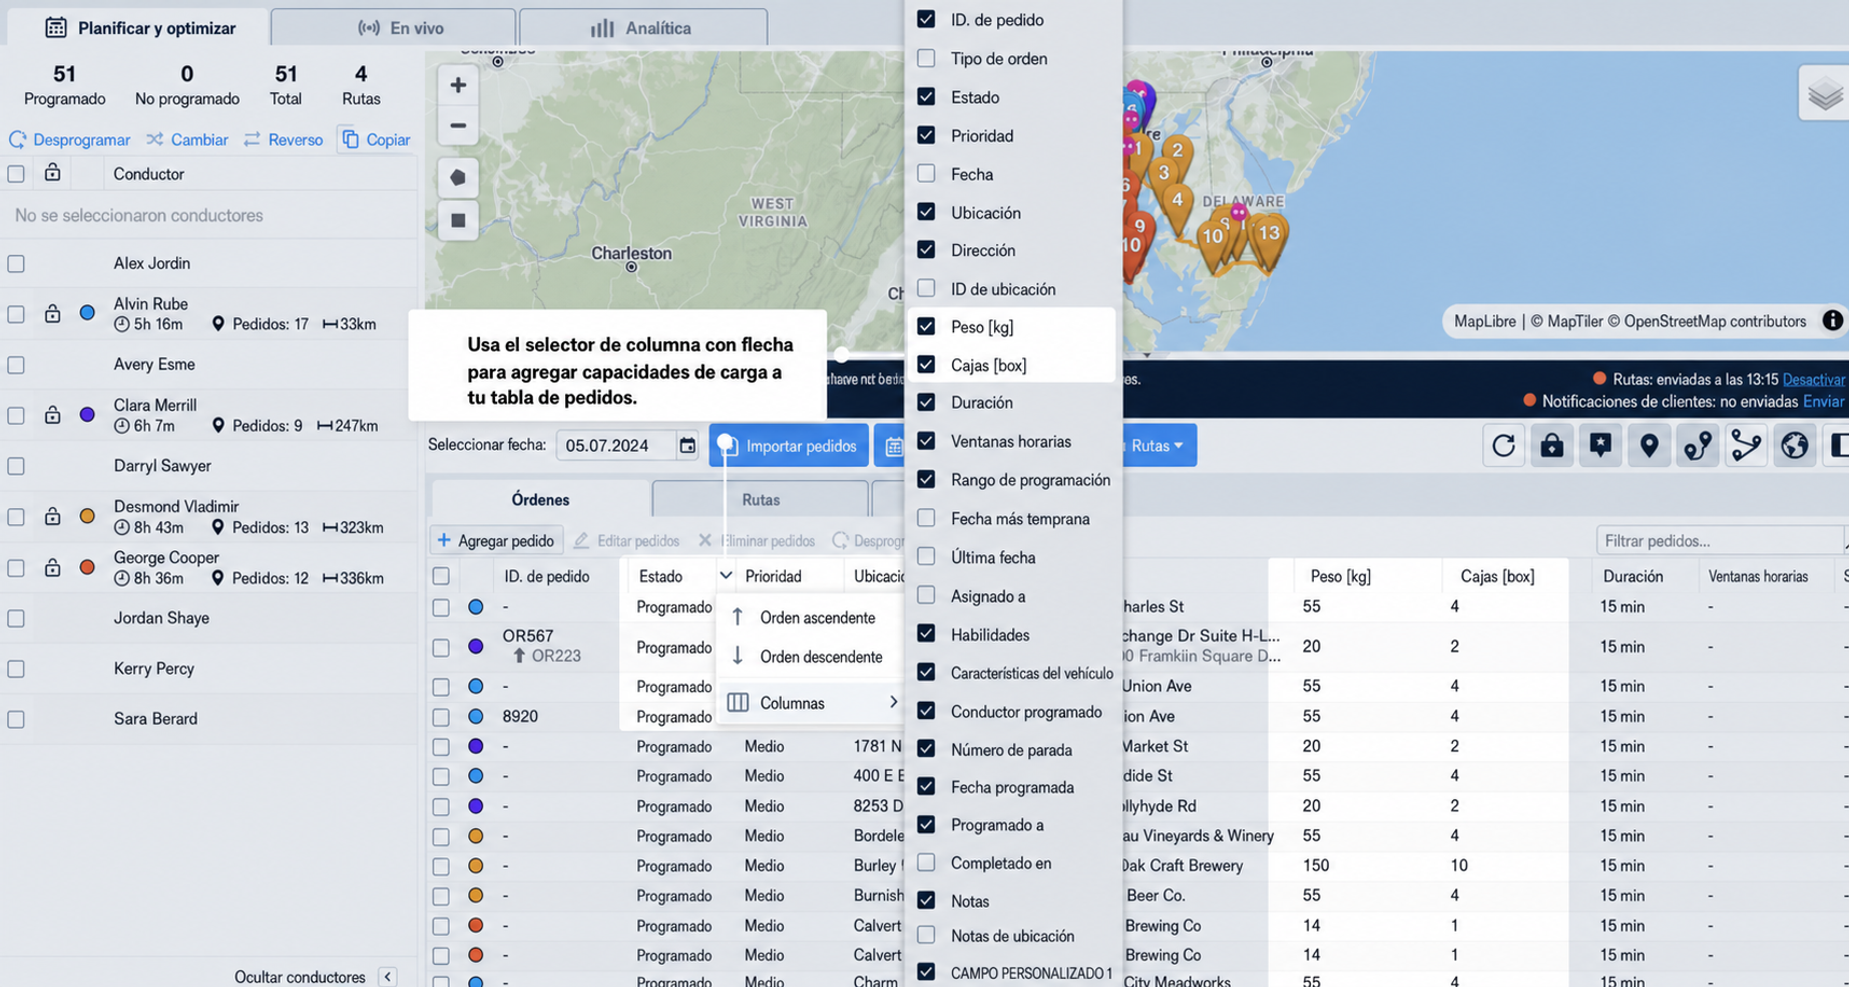The image size is (1849, 987).
Task: Choose Orden descendente in the column menu
Action: pos(808,656)
